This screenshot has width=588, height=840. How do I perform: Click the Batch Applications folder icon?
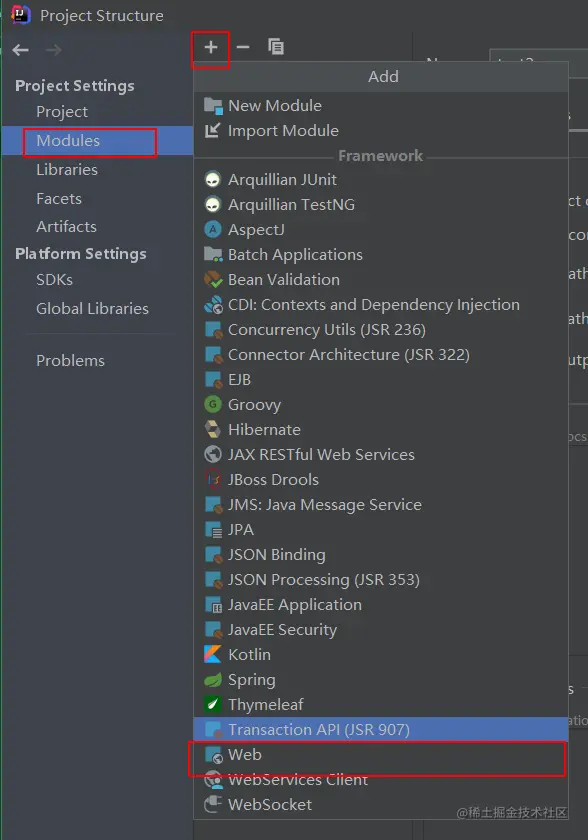click(x=213, y=254)
